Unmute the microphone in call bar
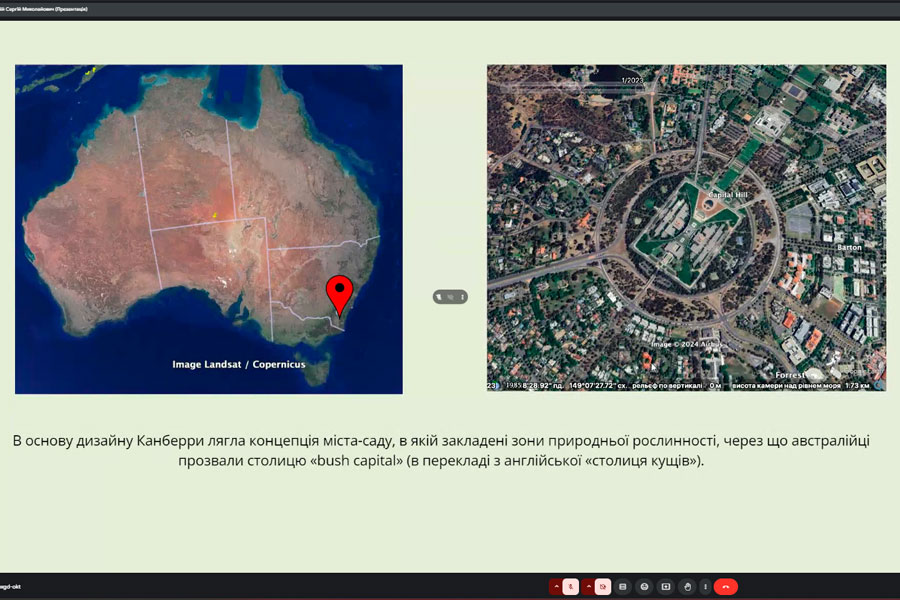Screen dimensions: 900x600 pos(571,586)
